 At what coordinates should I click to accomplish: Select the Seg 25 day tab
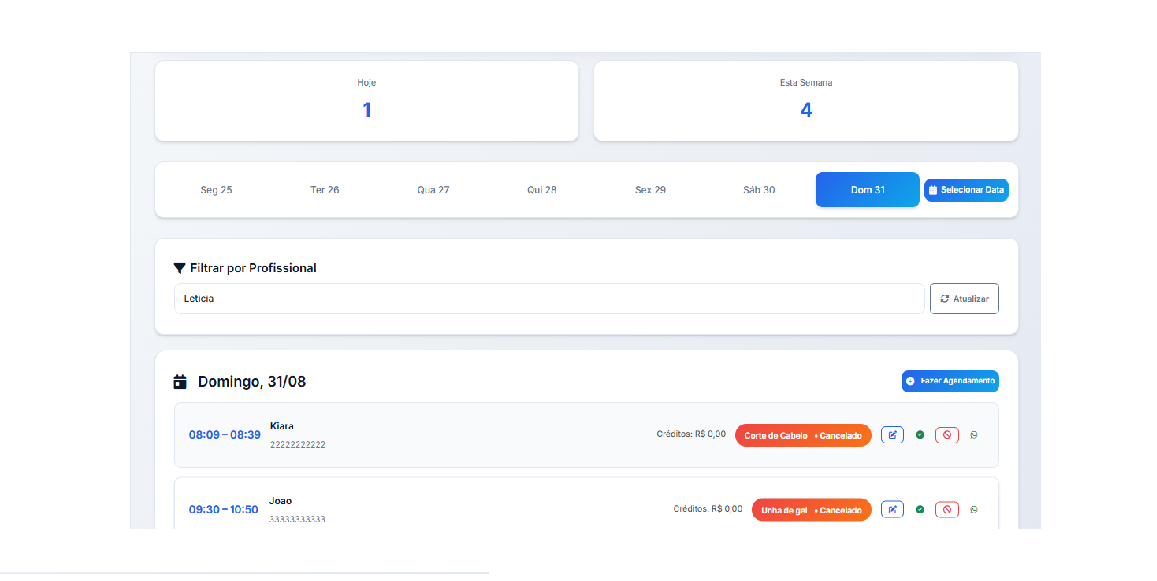pyautogui.click(x=216, y=190)
